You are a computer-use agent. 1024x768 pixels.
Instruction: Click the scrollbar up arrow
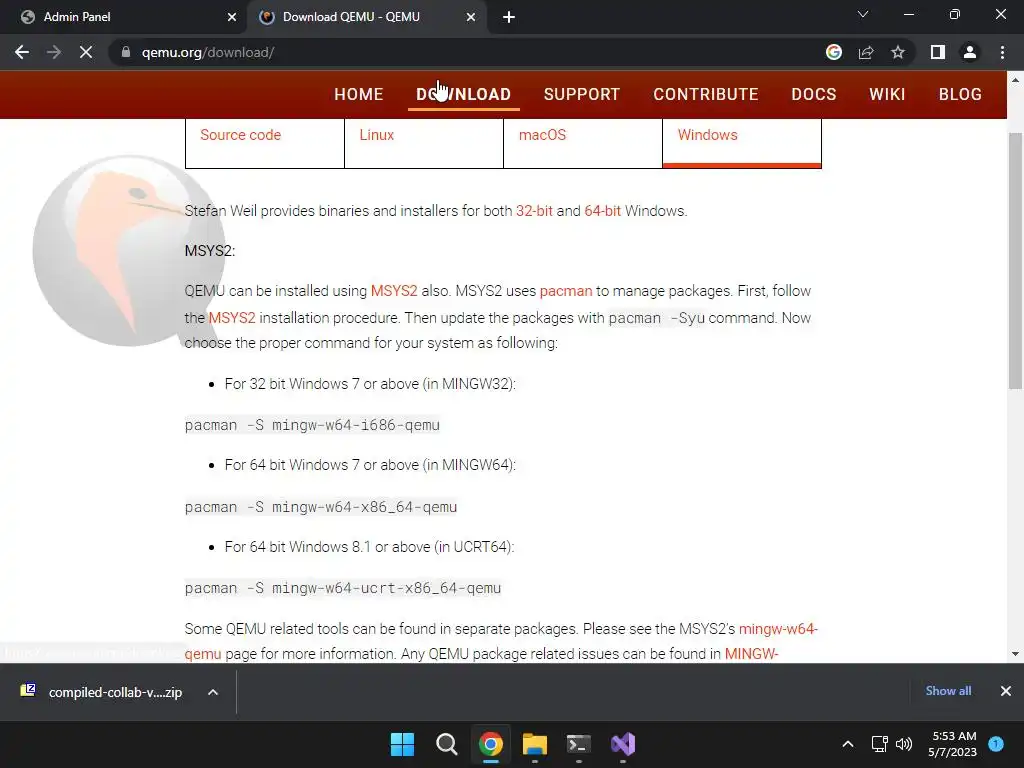click(1015, 80)
